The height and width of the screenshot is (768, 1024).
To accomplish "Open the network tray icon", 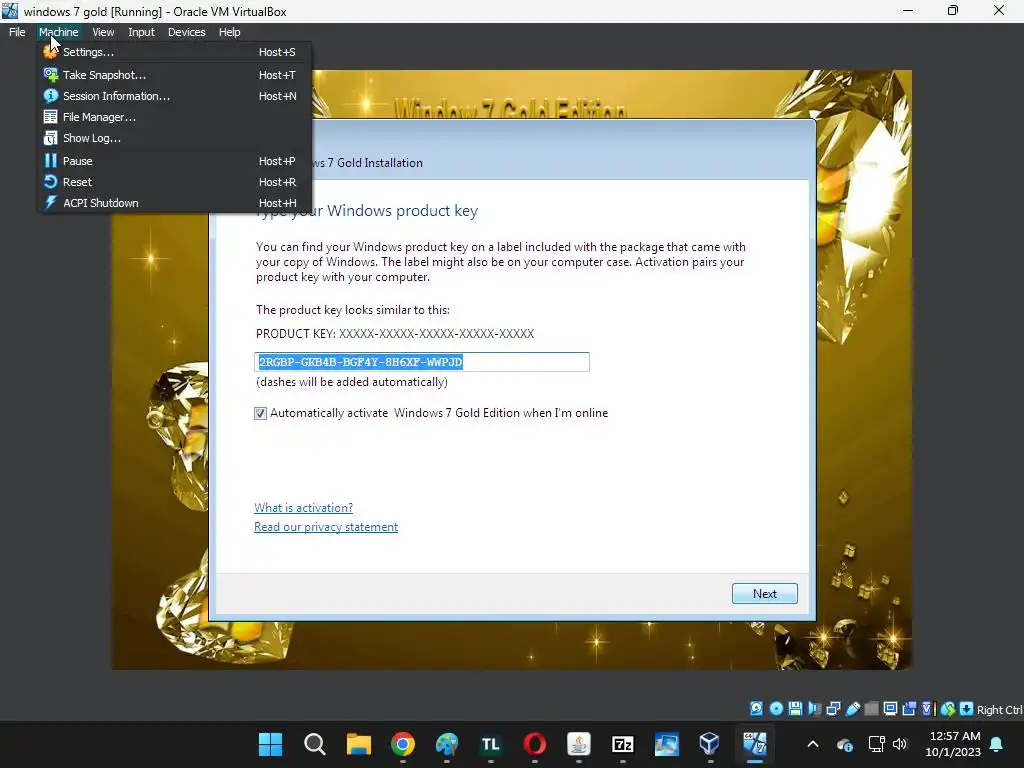I will click(x=876, y=744).
